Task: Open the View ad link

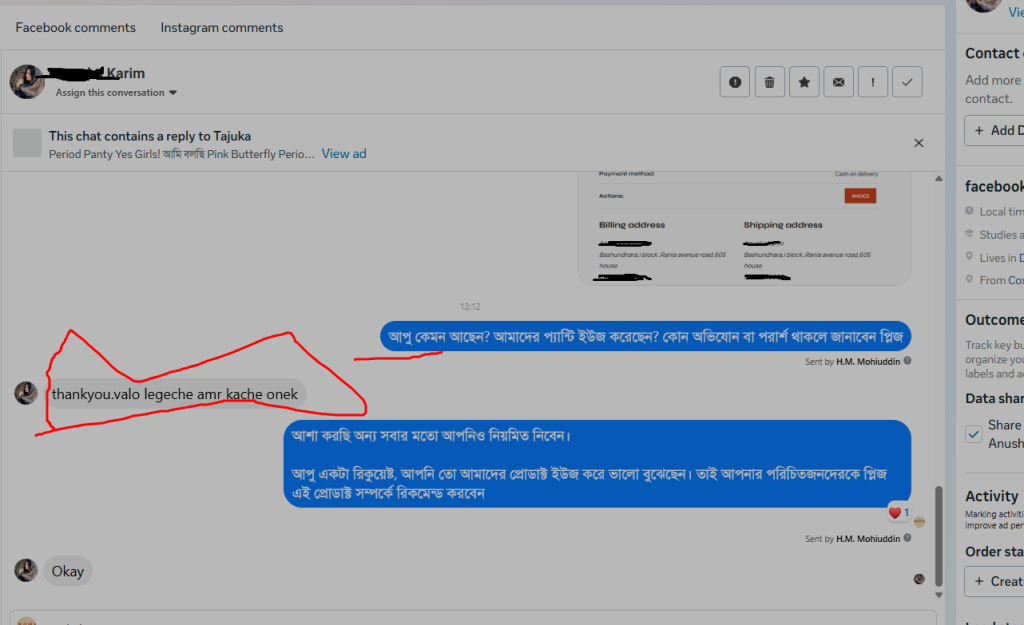Action: pos(344,154)
